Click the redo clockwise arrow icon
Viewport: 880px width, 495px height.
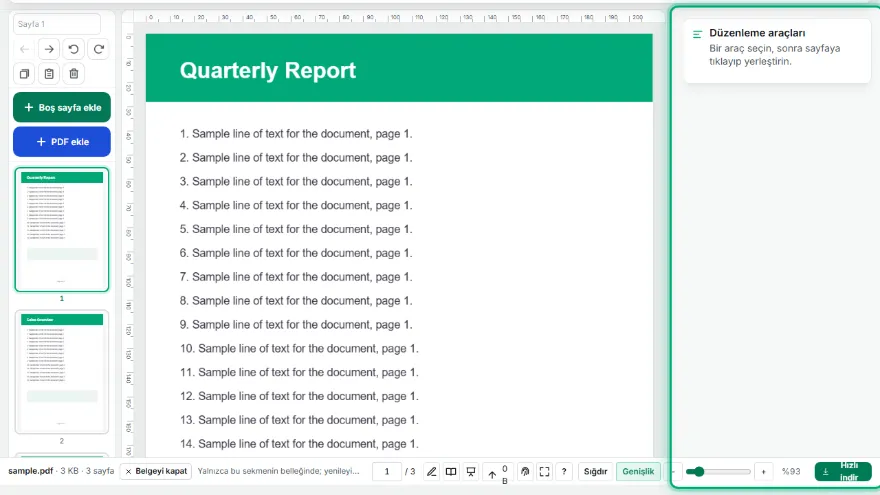tap(98, 49)
